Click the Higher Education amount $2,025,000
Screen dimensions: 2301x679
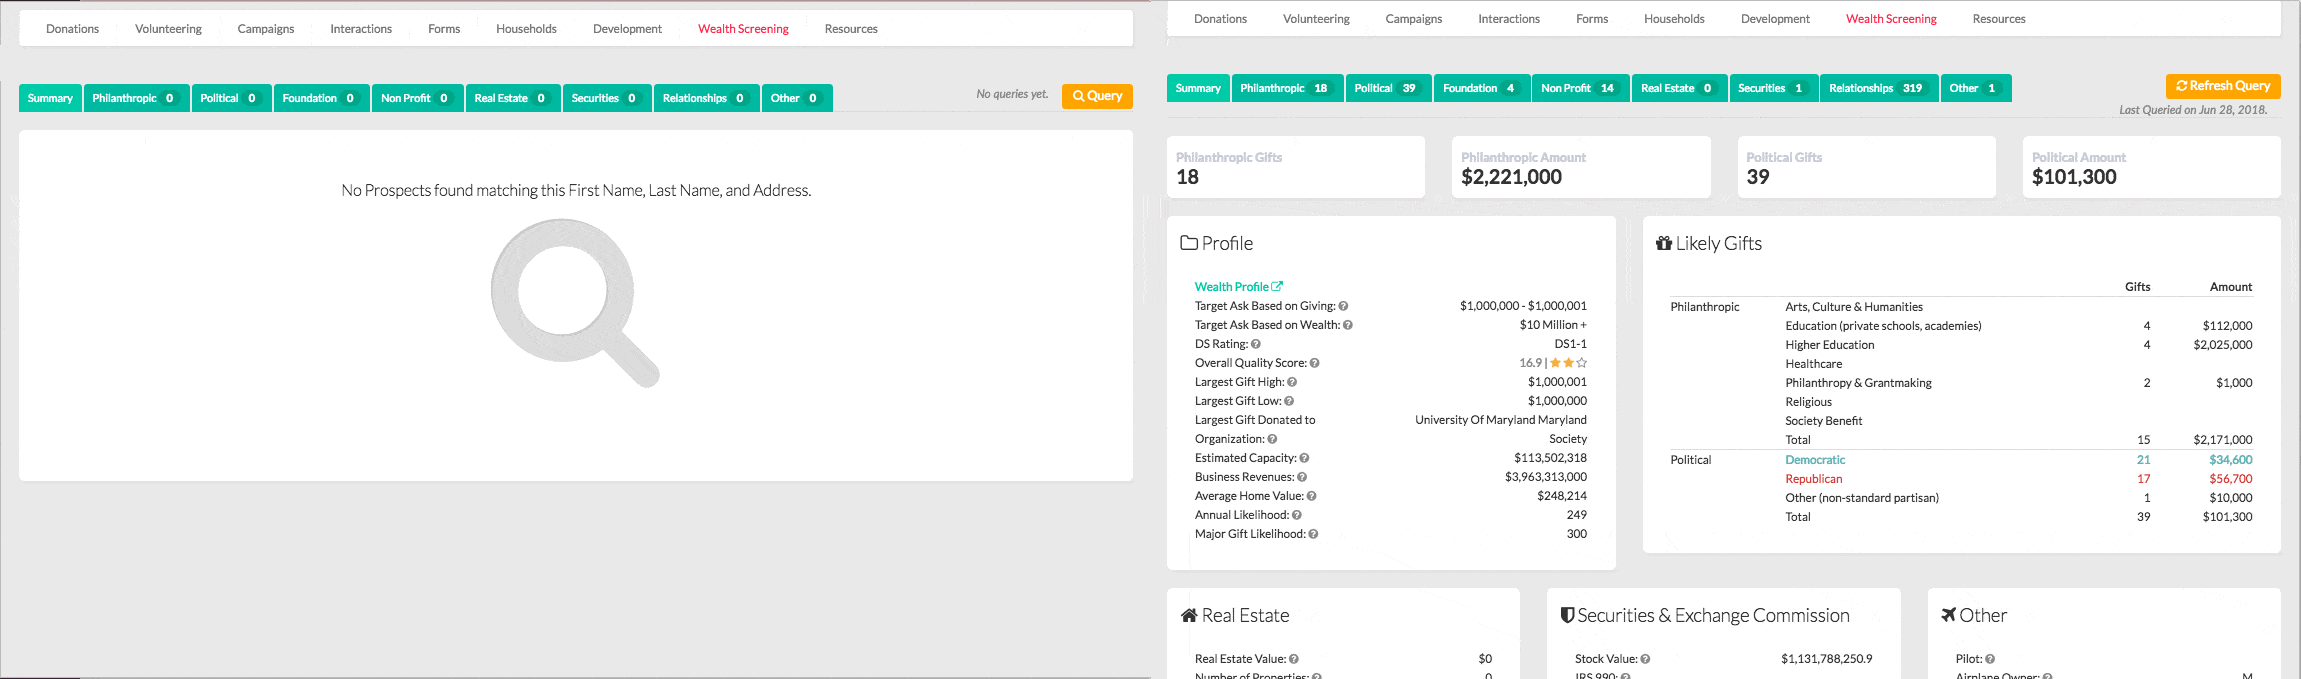pyautogui.click(x=2223, y=345)
